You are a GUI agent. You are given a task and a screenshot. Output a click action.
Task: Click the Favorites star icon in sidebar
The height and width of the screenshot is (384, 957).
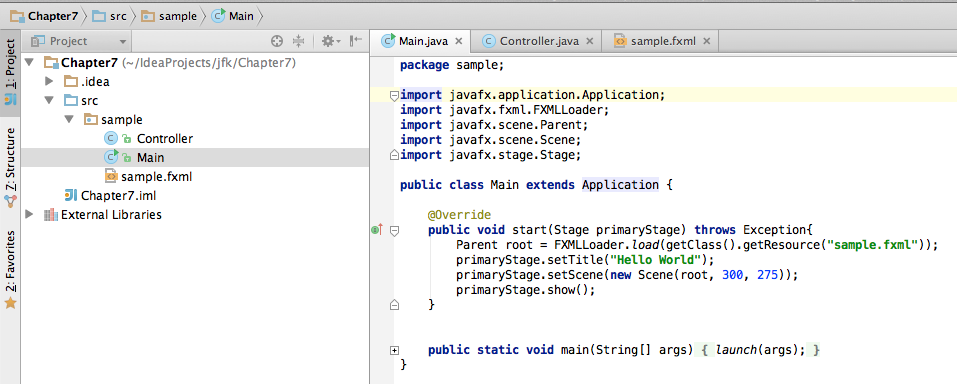[10, 303]
